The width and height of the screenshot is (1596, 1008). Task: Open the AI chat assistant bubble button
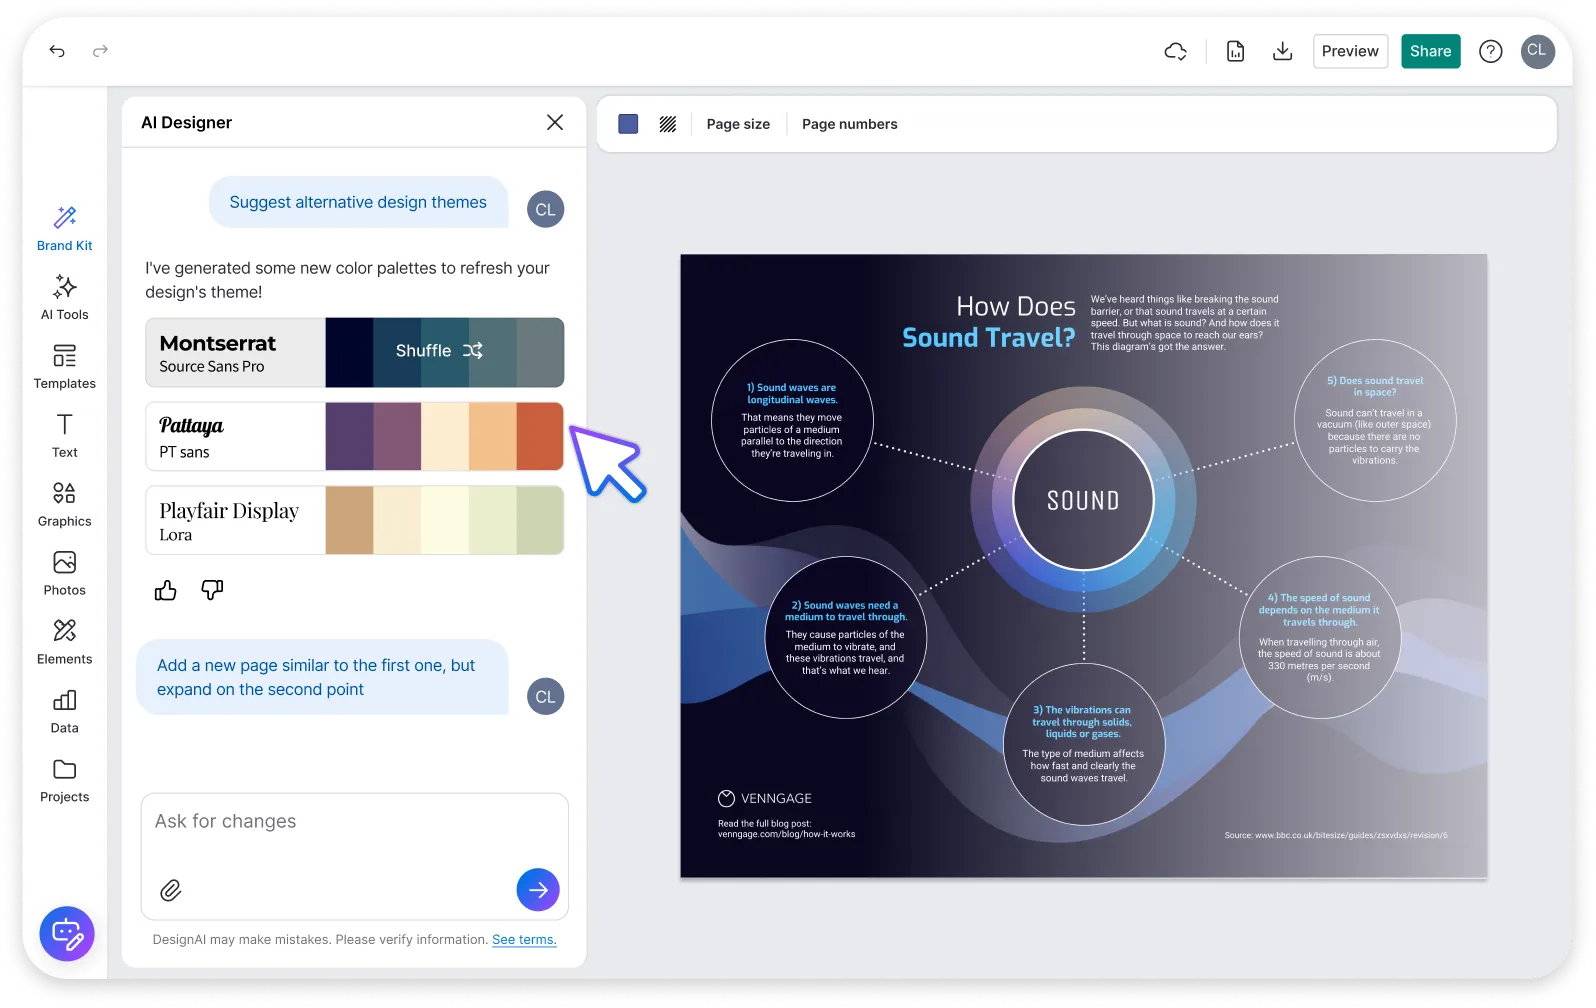pyautogui.click(x=67, y=934)
